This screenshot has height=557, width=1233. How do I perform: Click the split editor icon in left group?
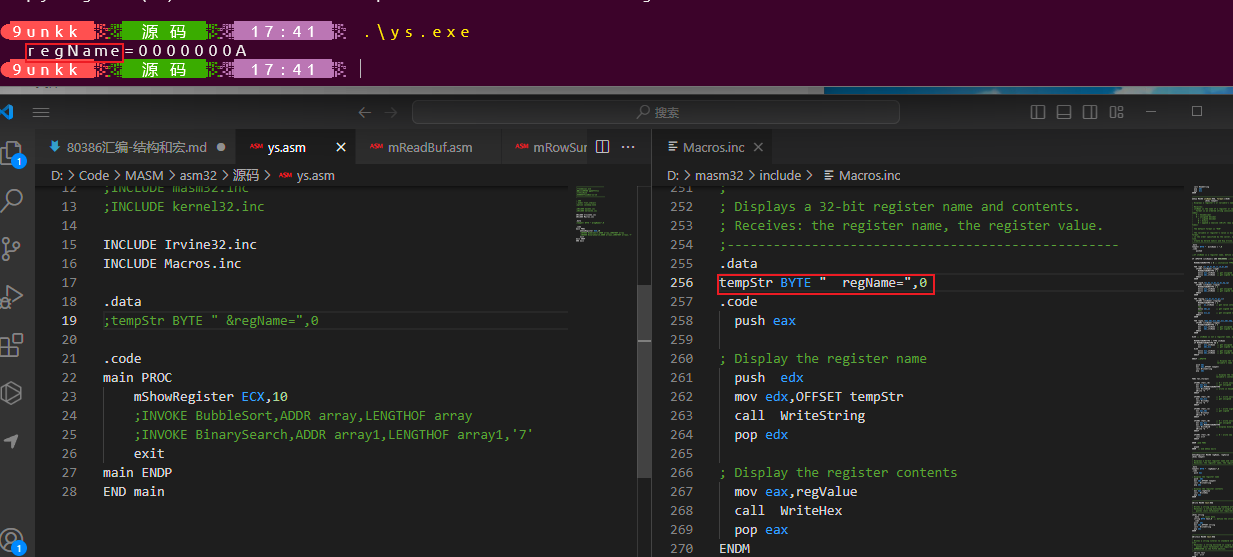coord(602,147)
